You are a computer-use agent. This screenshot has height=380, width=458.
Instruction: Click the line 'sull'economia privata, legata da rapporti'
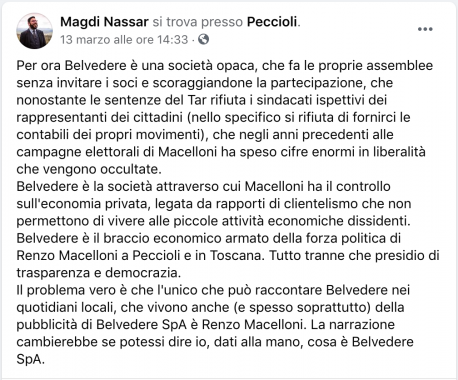pyautogui.click(x=214, y=204)
